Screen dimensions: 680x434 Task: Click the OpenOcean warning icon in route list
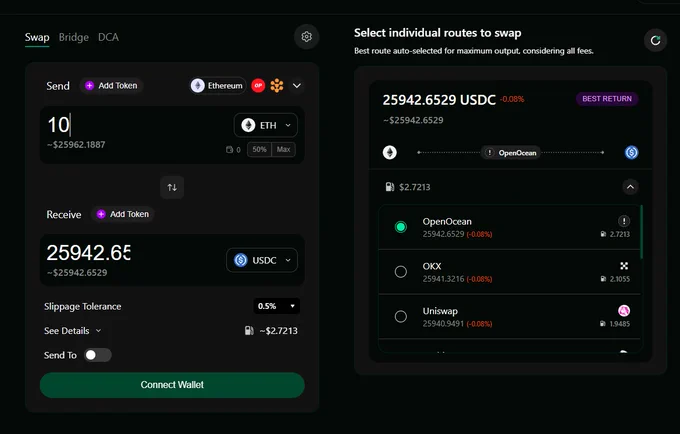coord(624,221)
